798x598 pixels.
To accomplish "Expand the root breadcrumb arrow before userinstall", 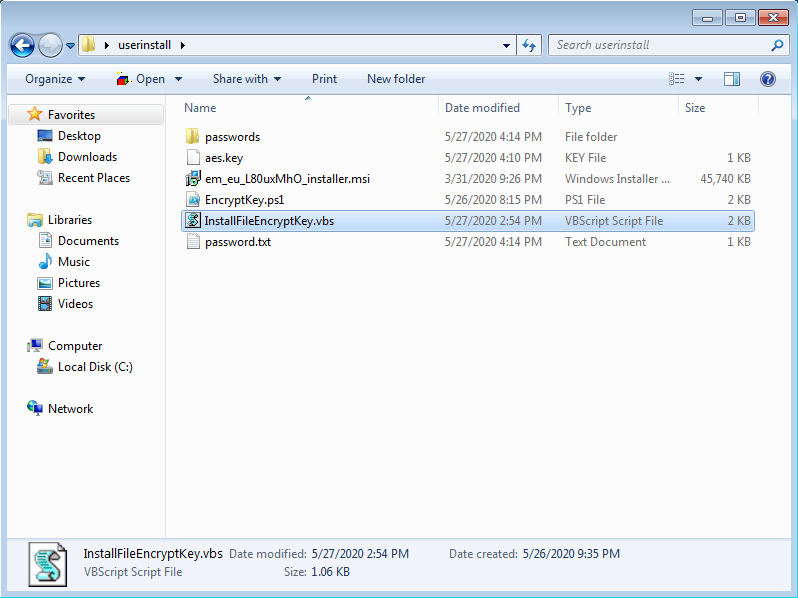I will [x=106, y=45].
